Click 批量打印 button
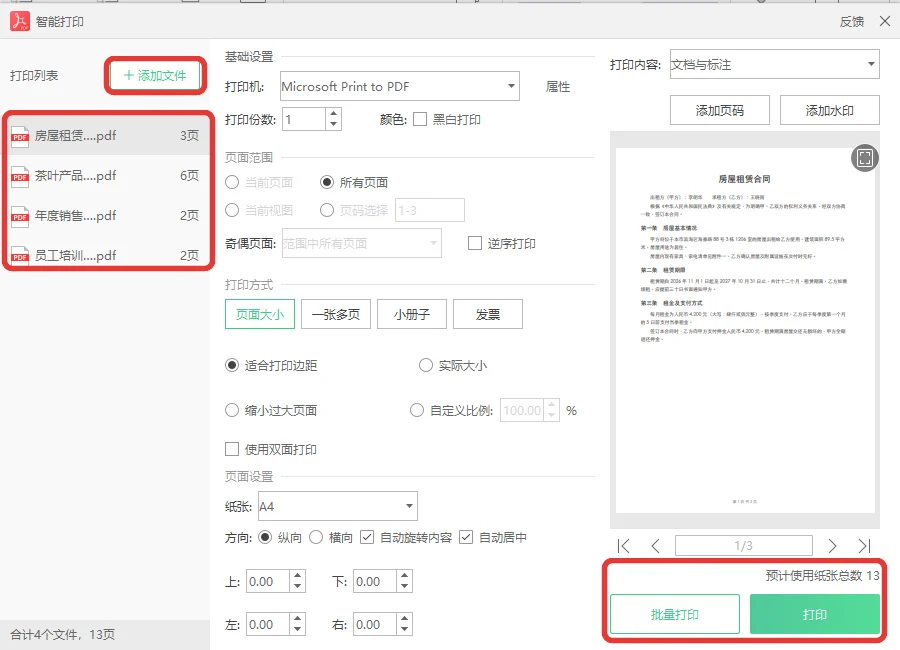The image size is (900, 650). (x=674, y=614)
